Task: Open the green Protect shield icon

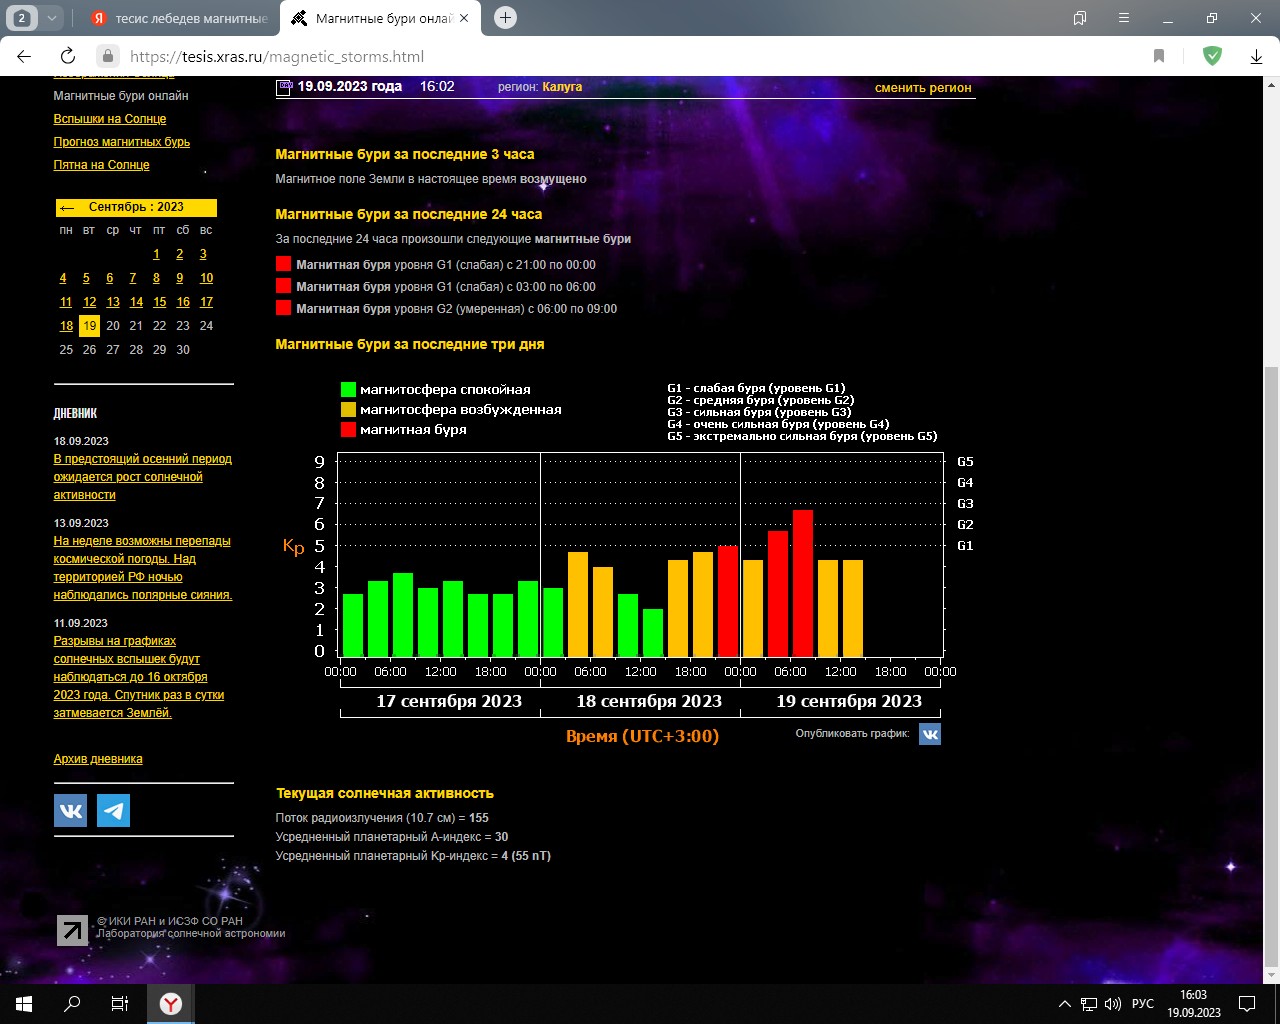Action: point(1212,56)
